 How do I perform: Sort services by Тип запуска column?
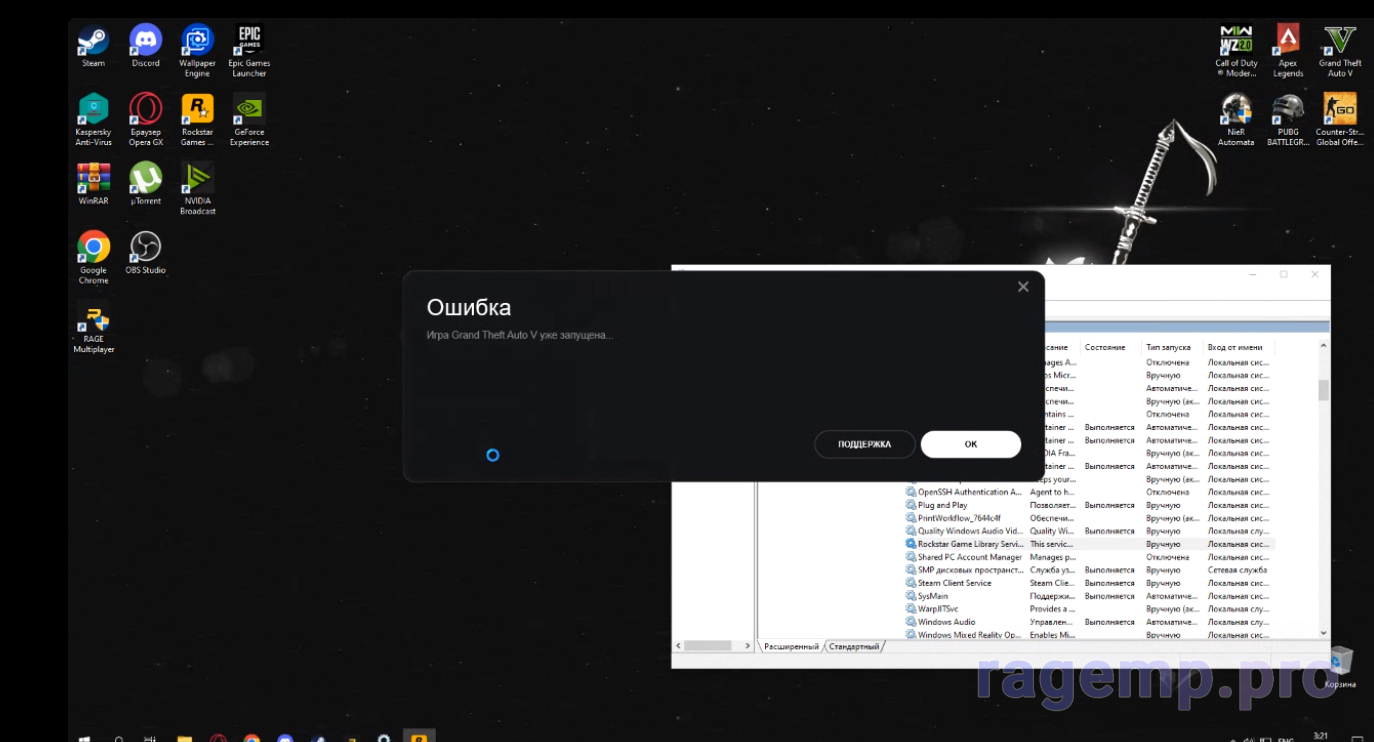click(1168, 347)
